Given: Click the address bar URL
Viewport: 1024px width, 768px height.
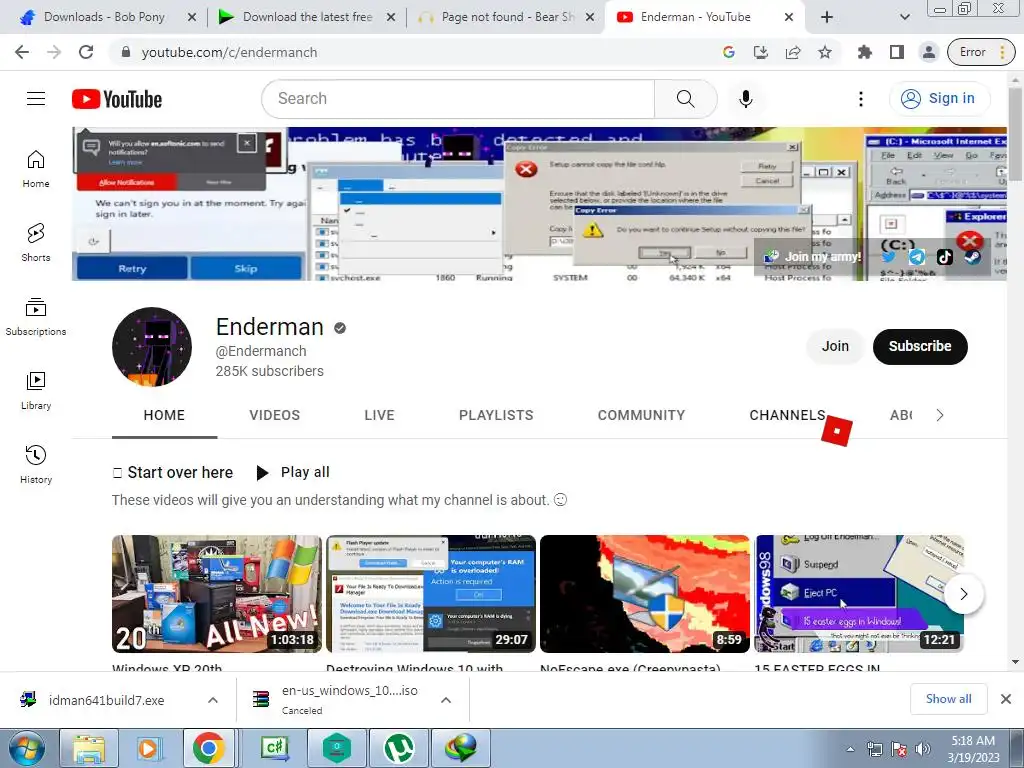Looking at the screenshot, I should tap(229, 52).
